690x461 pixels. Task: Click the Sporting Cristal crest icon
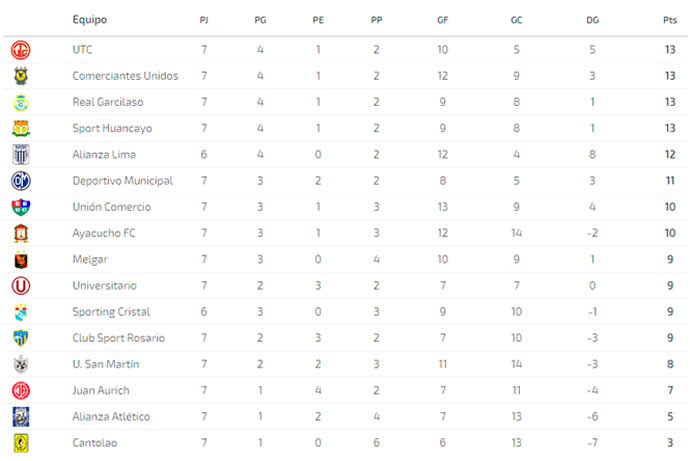coord(21,312)
